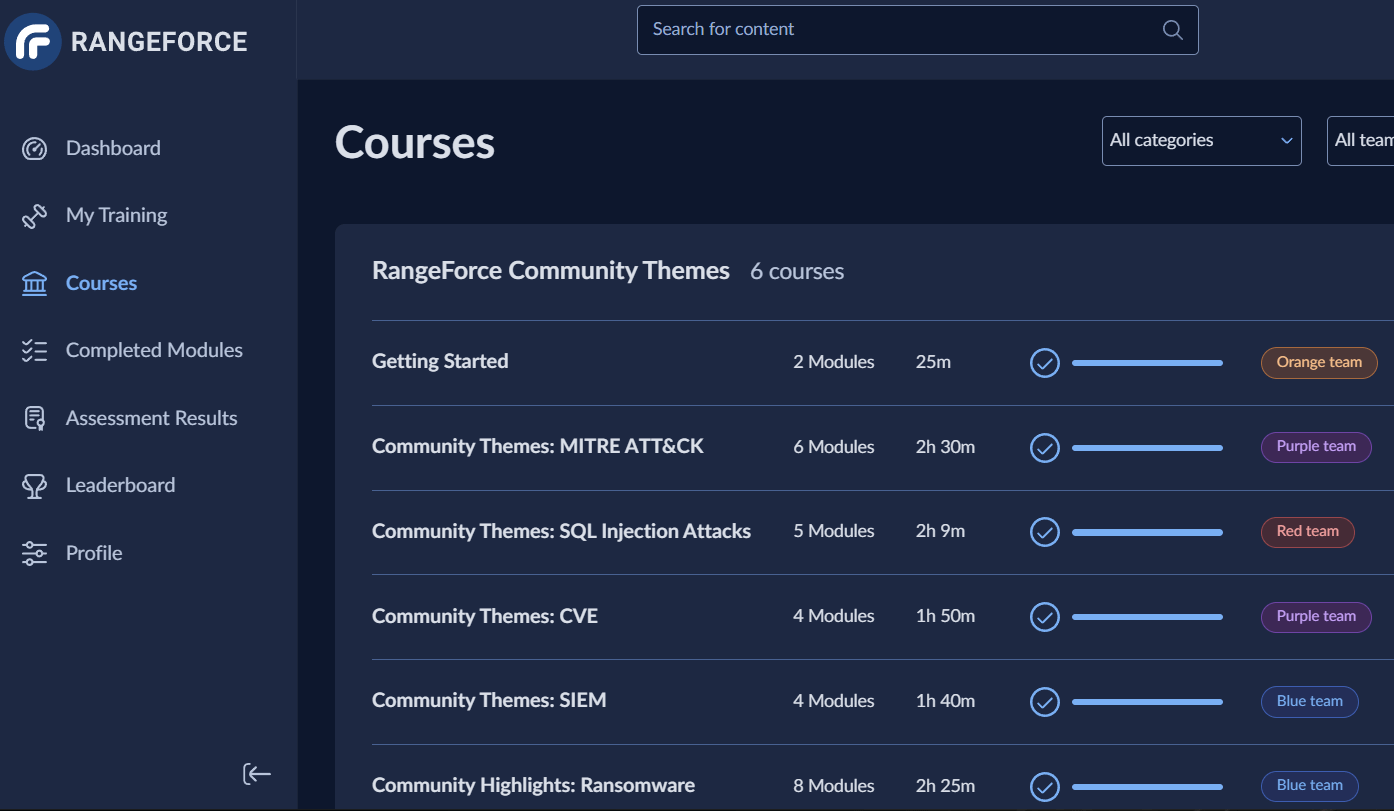
Task: Click the Ransomware course progress bar
Action: coord(1147,787)
